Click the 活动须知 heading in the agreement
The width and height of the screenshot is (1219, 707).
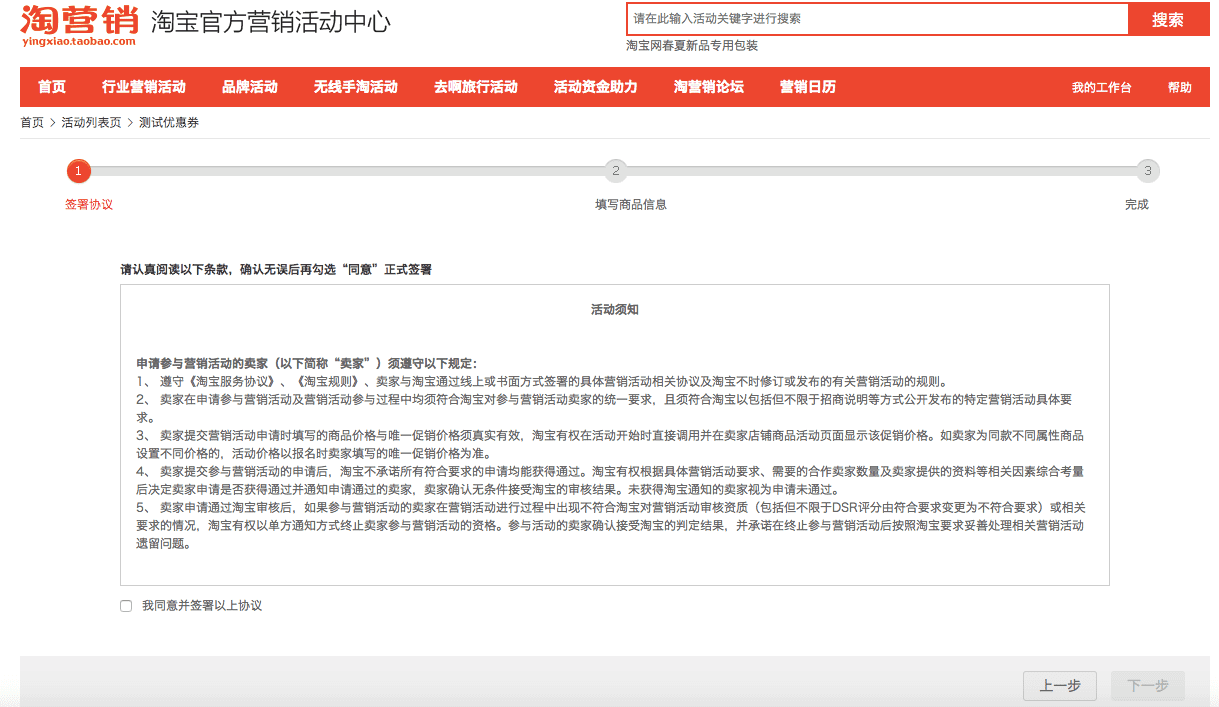(x=615, y=310)
